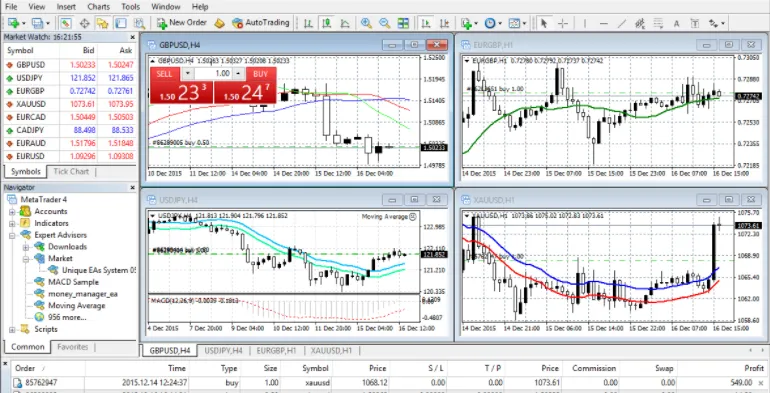This screenshot has width=770, height=393.
Task: Select the Fibonacci Retracement tool
Action: (658, 23)
